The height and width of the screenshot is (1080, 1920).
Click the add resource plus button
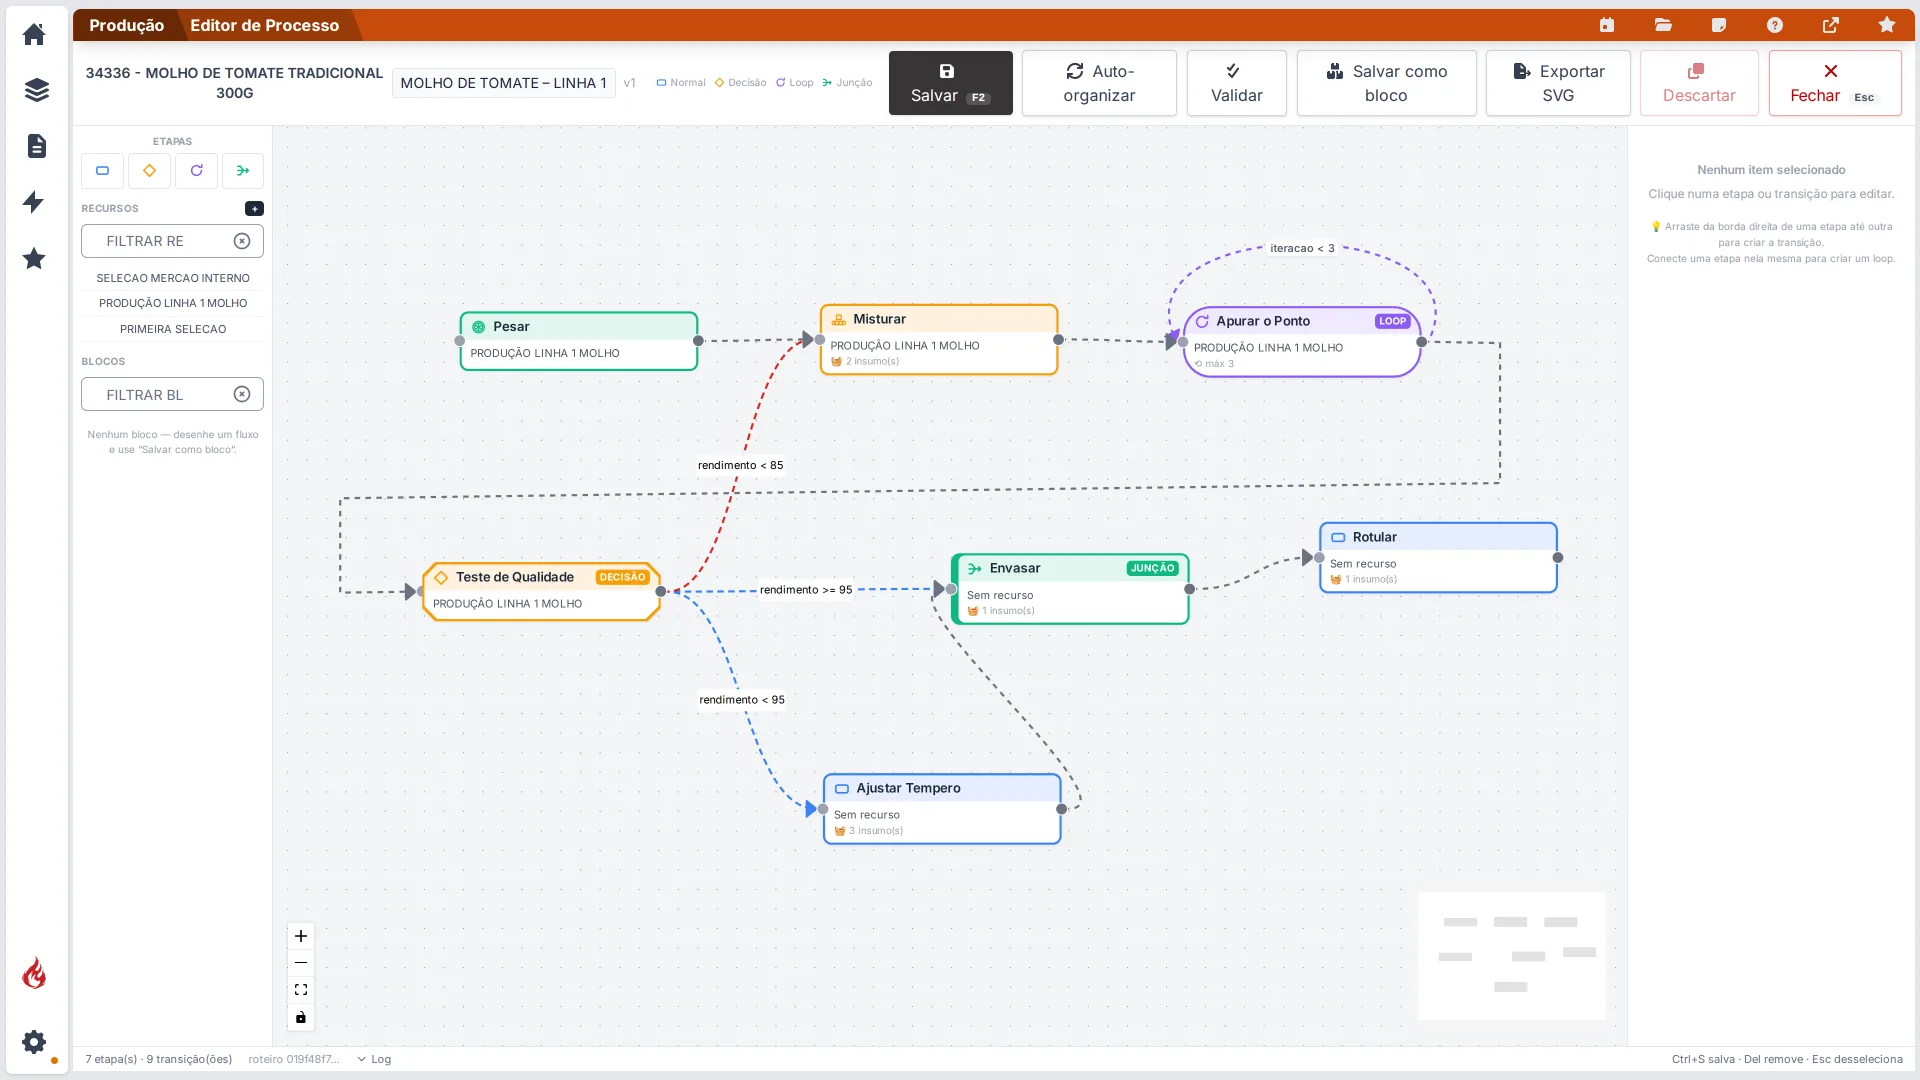tap(254, 209)
